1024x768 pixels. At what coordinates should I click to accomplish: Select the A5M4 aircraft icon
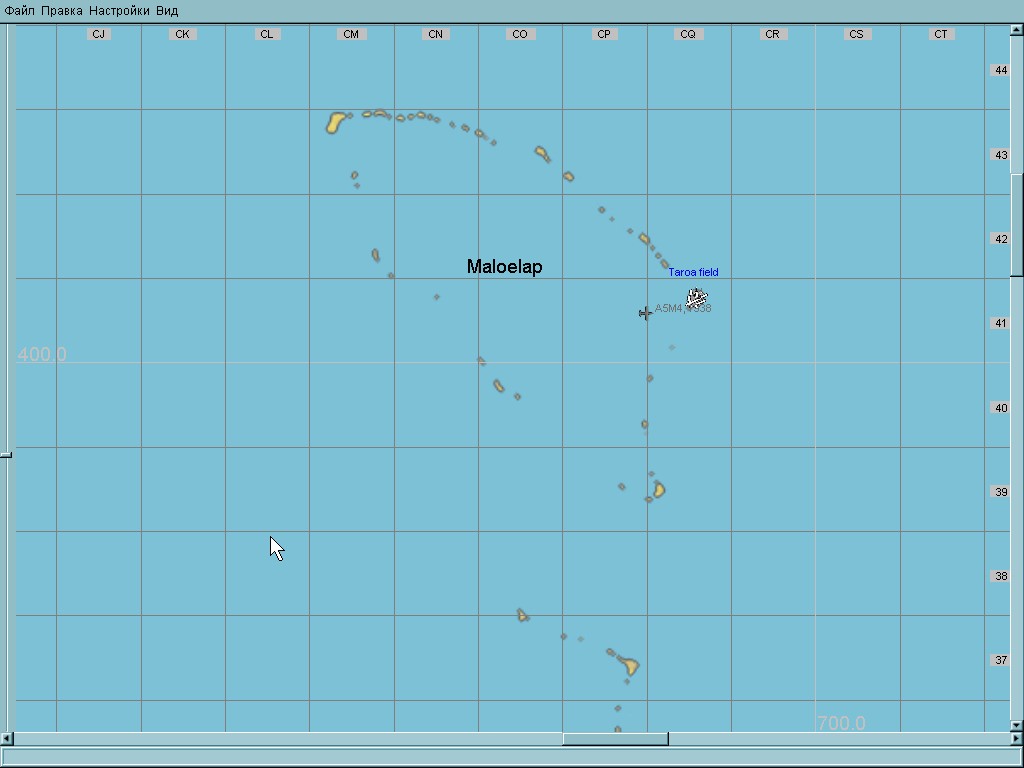645,313
